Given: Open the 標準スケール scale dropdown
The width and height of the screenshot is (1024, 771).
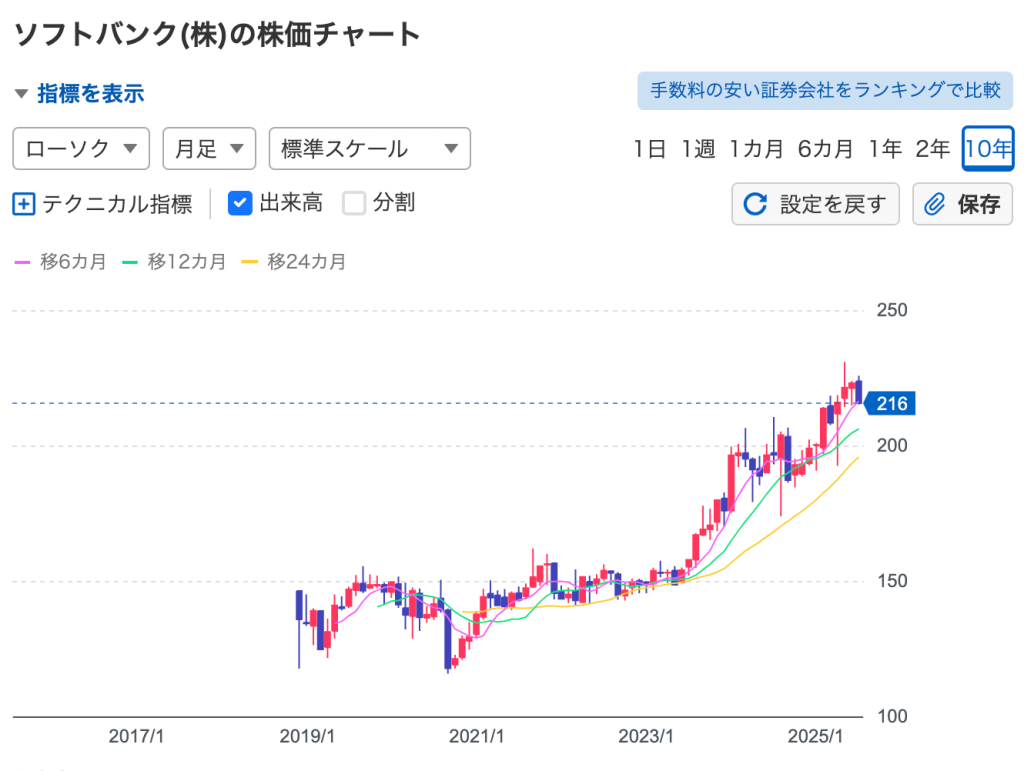Looking at the screenshot, I should click(x=369, y=149).
